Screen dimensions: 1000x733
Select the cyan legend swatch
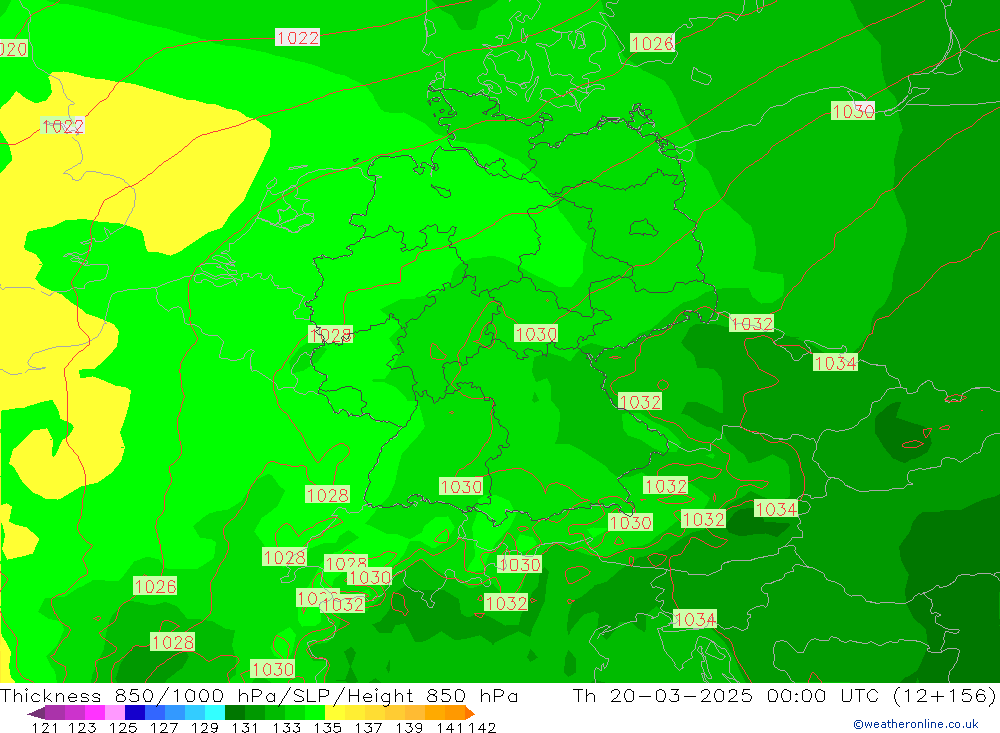(x=215, y=713)
